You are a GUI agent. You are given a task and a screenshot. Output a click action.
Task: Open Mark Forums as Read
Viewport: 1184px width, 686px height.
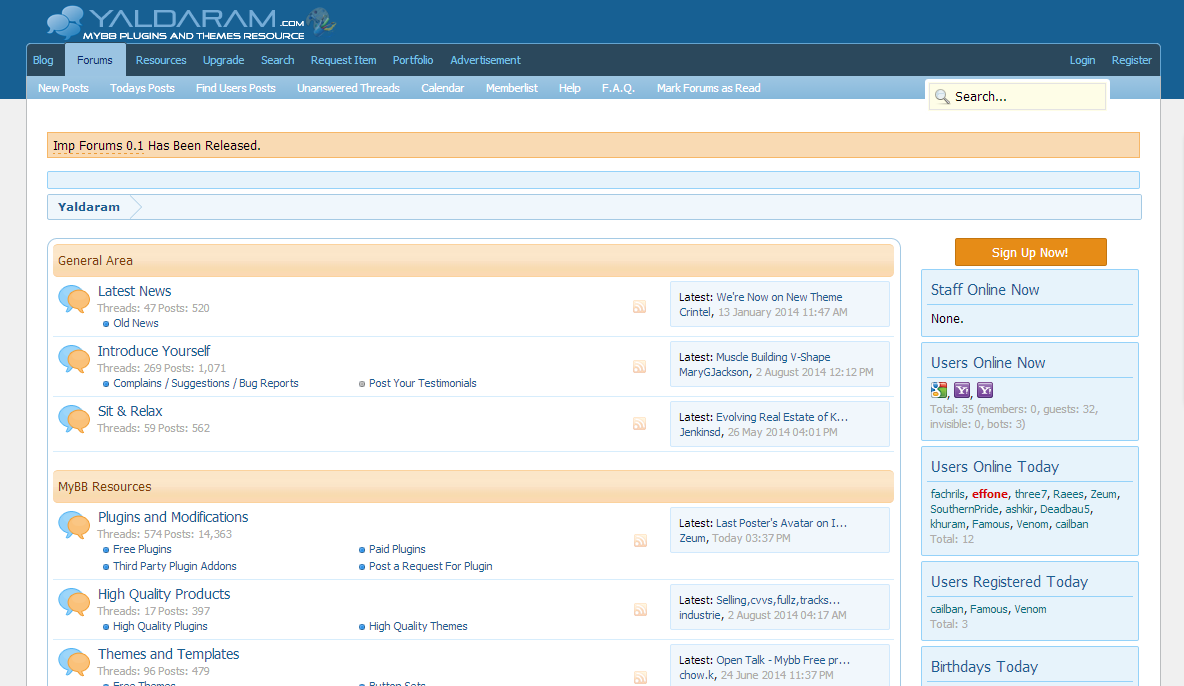tap(708, 88)
